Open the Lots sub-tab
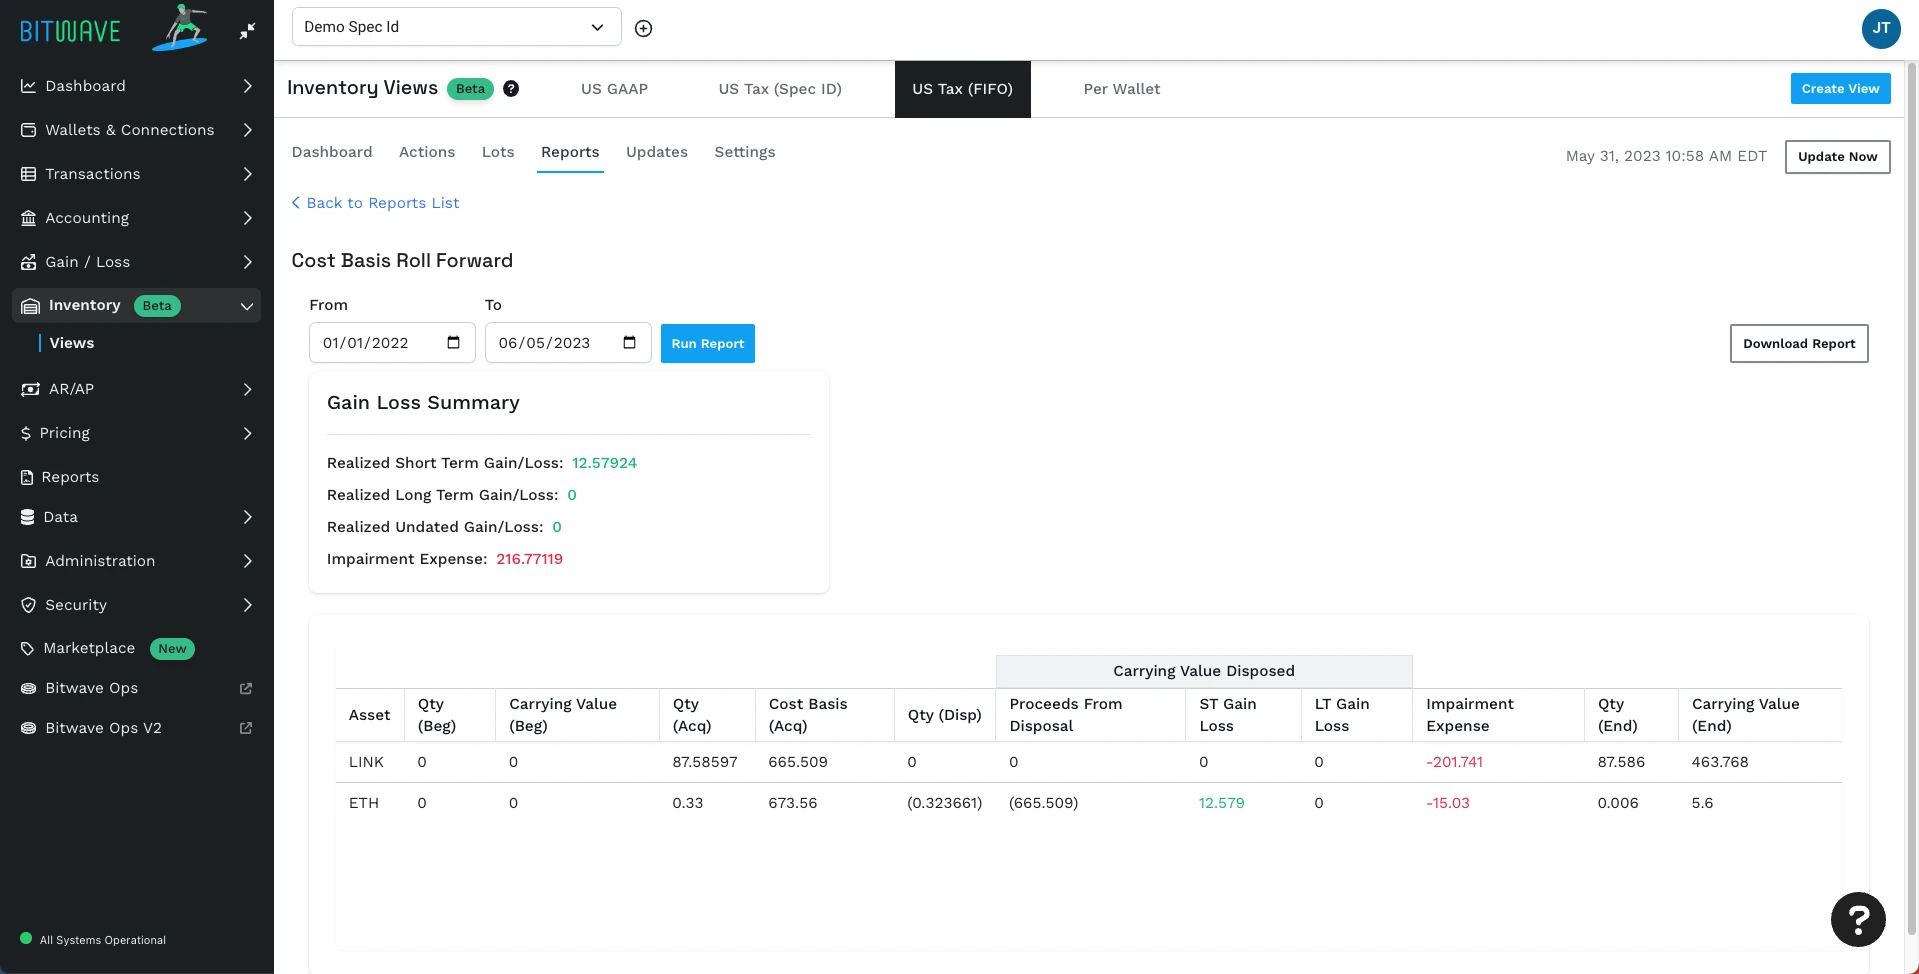 (498, 152)
